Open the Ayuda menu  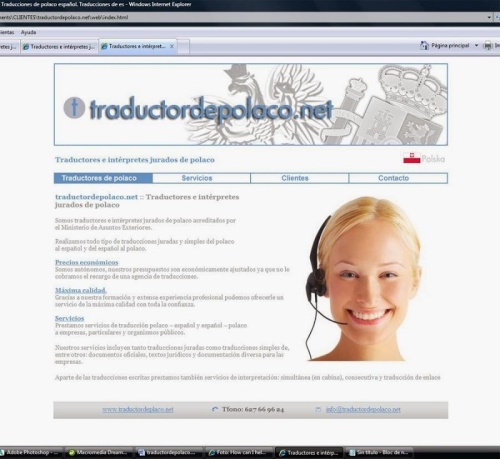tap(28, 32)
